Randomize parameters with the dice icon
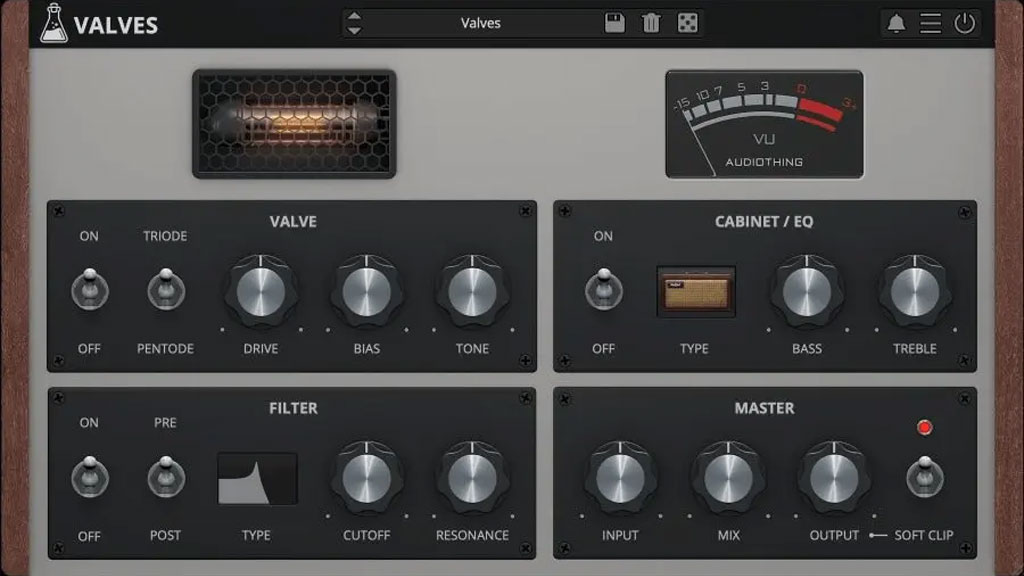The width and height of the screenshot is (1024, 576). click(688, 23)
